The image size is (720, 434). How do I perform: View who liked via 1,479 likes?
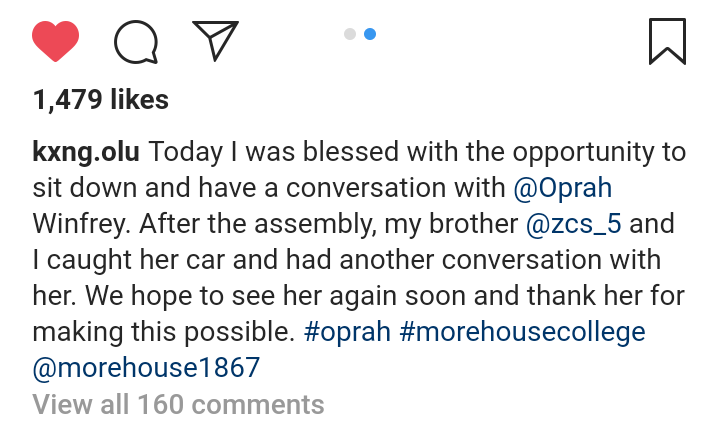pos(100,100)
